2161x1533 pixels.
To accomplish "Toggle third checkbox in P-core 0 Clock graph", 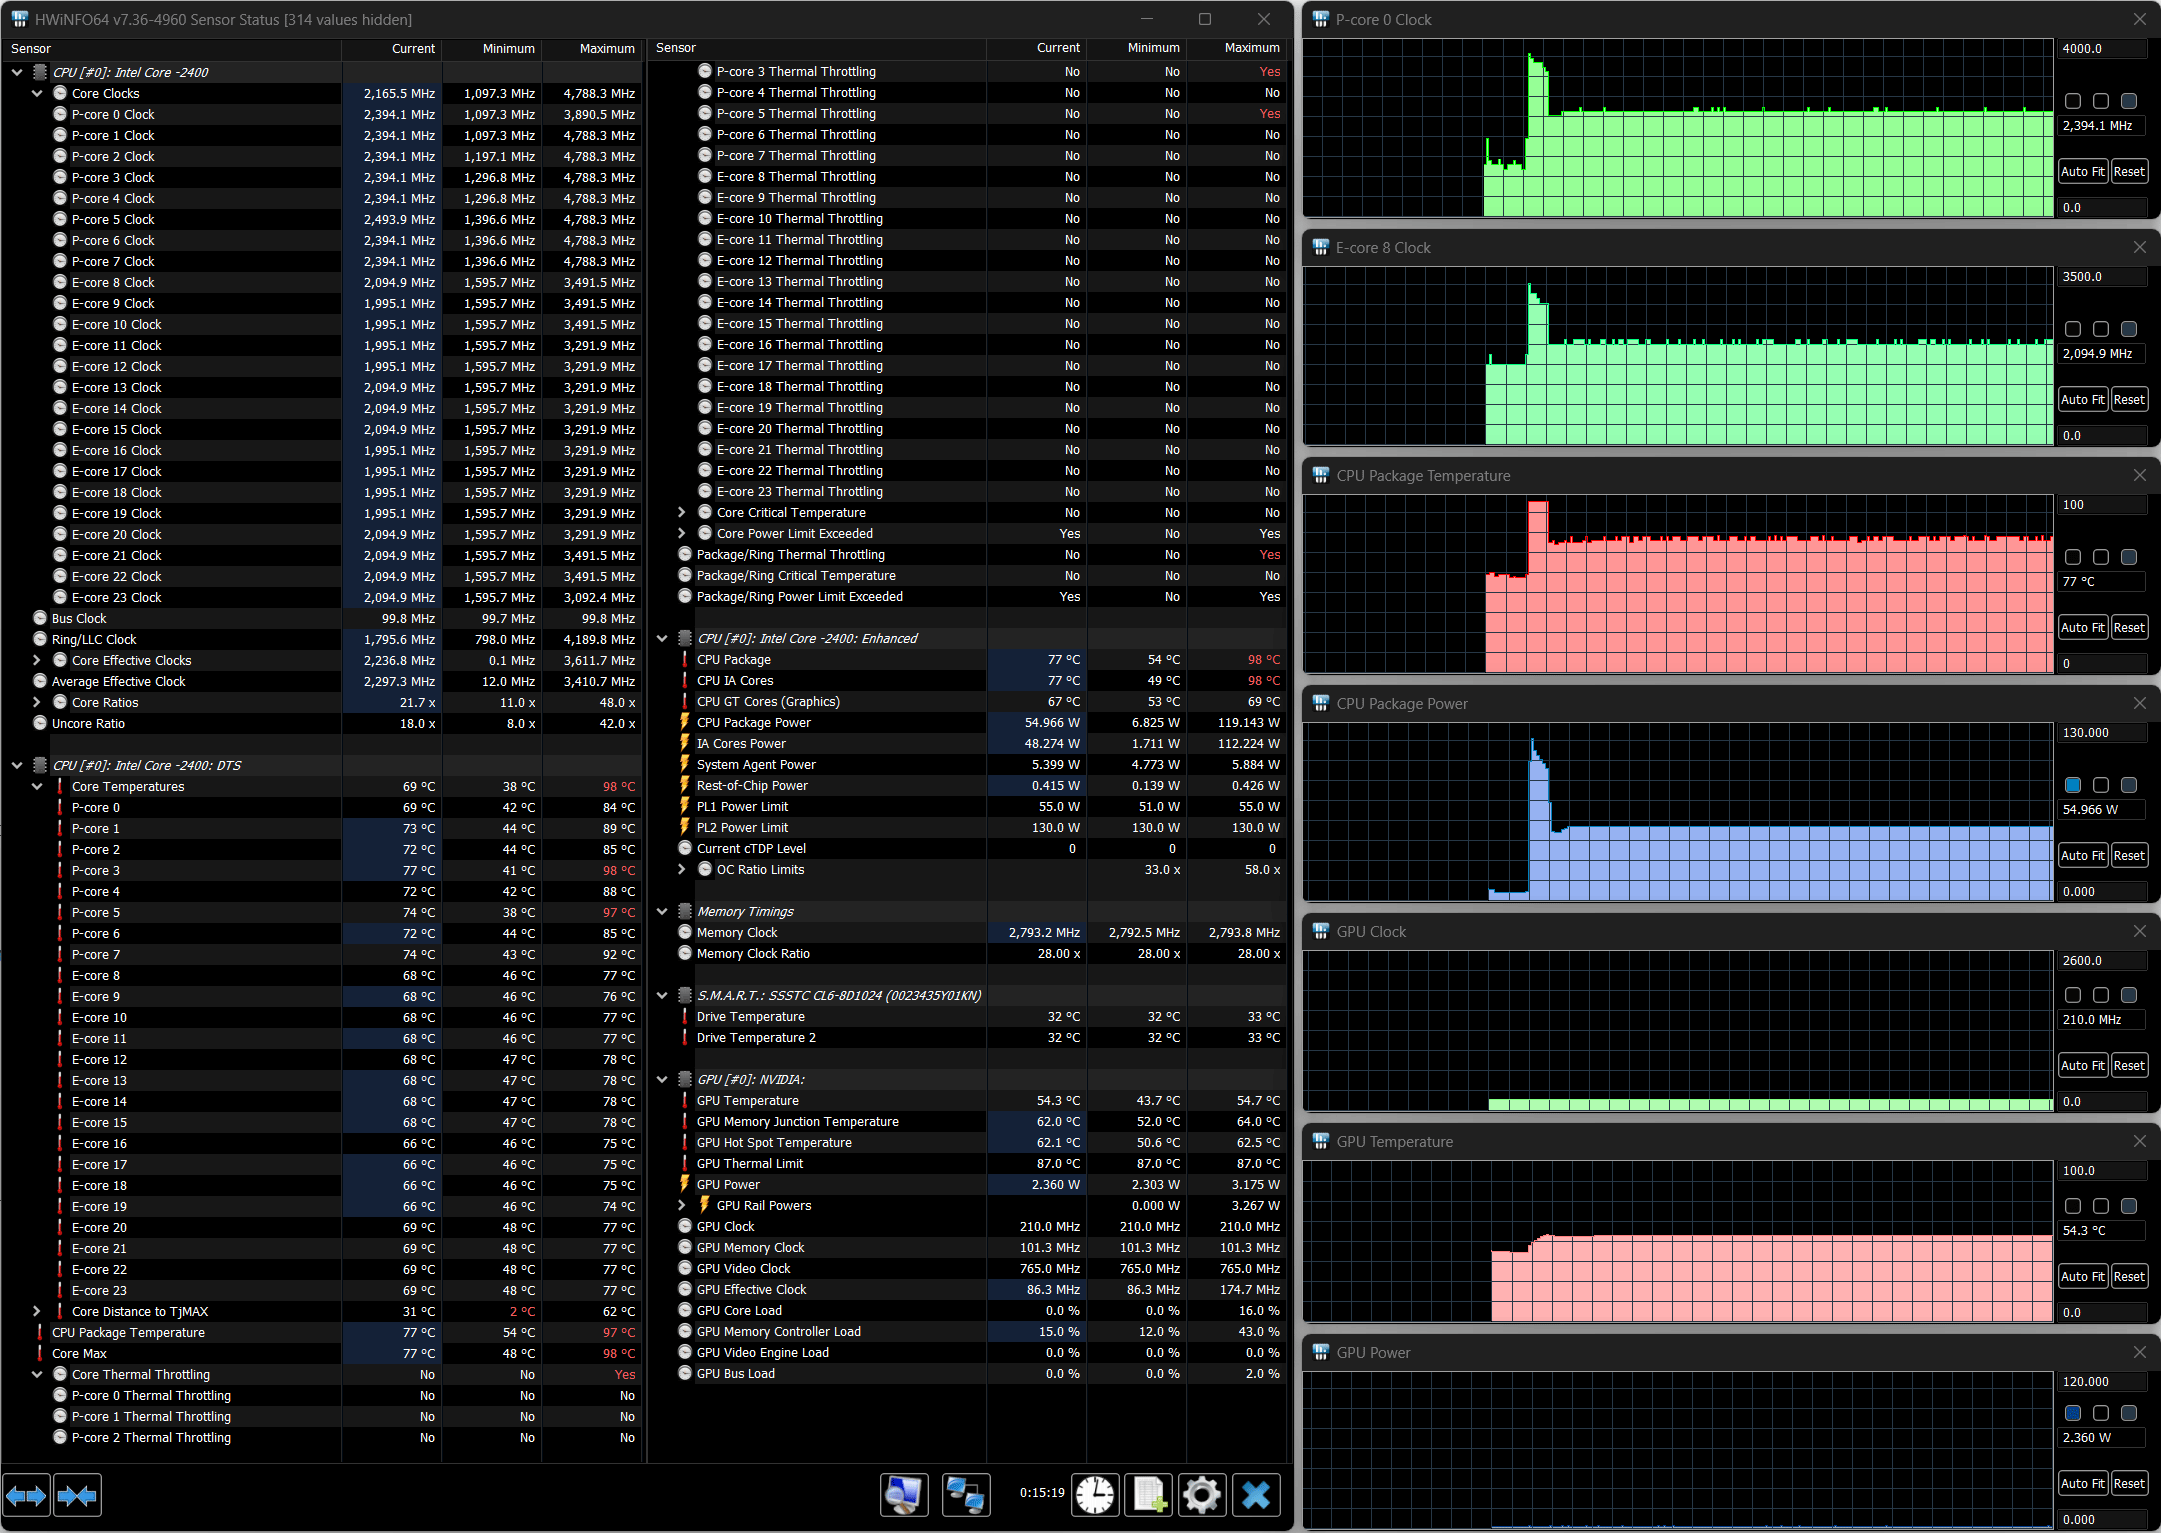I will pos(2129,101).
